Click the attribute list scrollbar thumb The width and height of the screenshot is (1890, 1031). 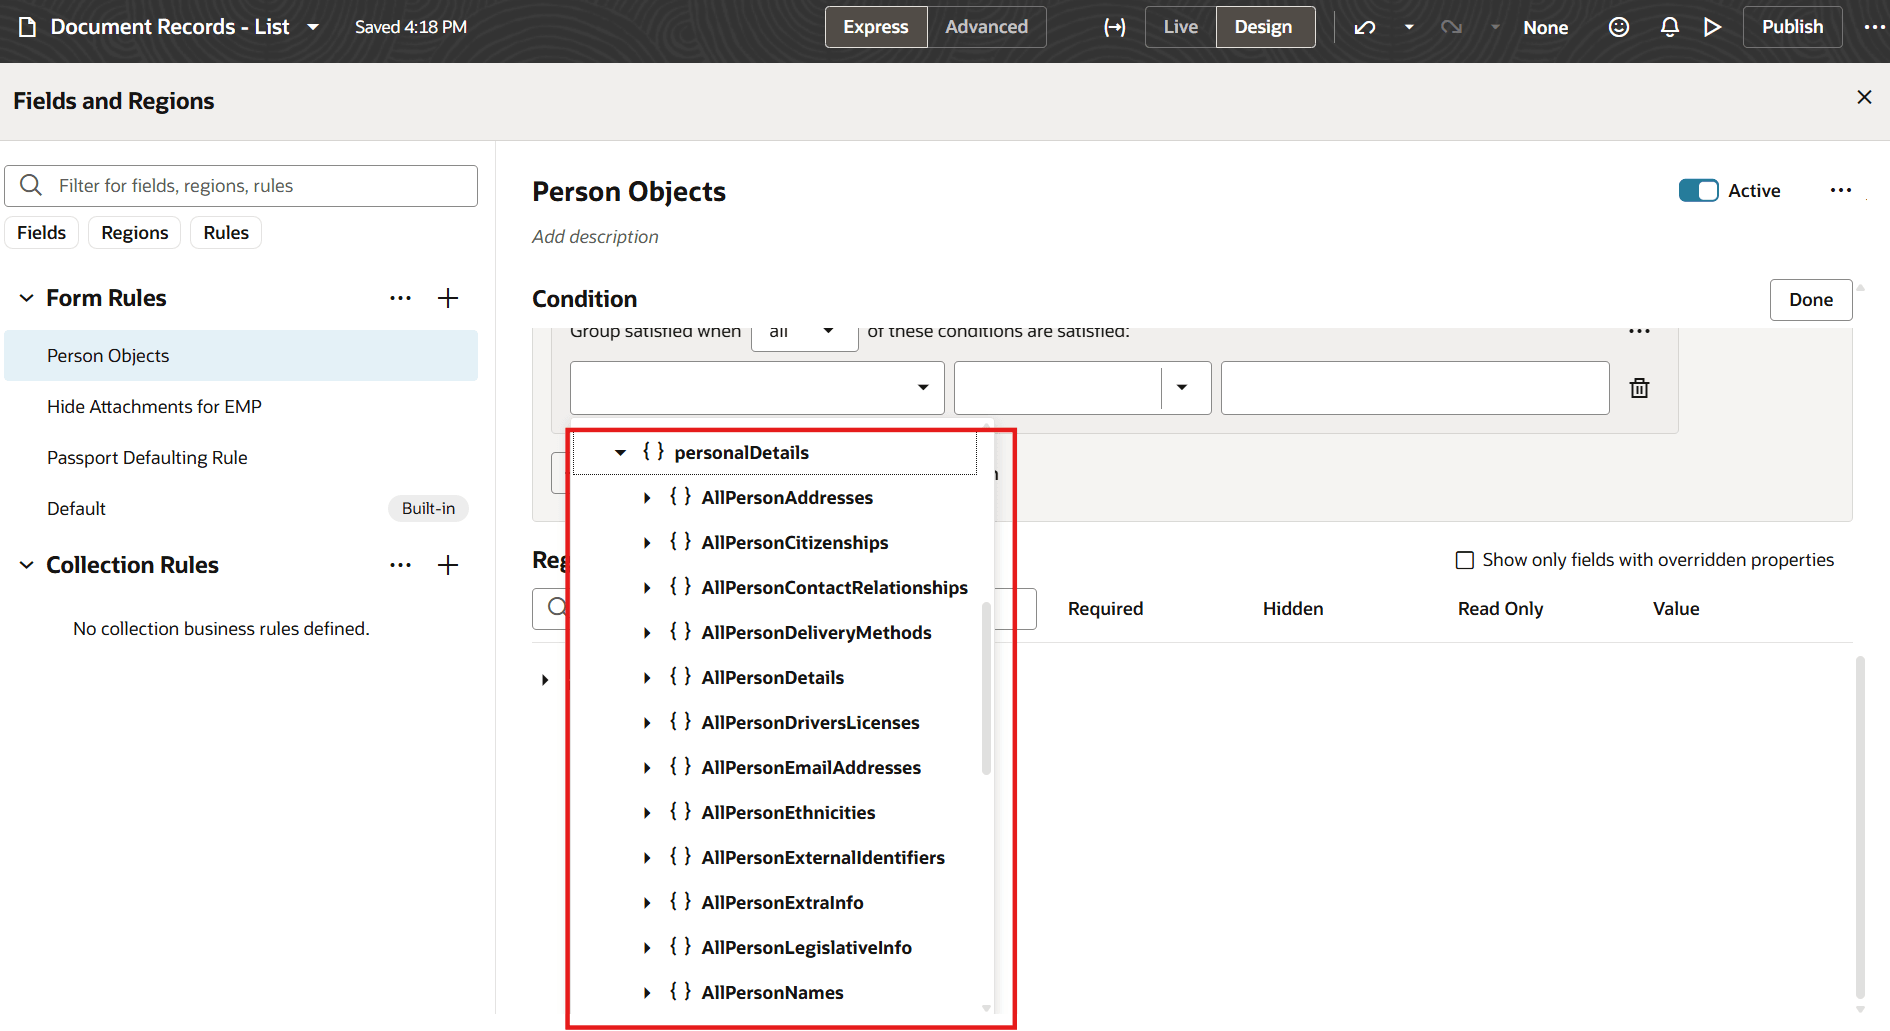coord(986,688)
